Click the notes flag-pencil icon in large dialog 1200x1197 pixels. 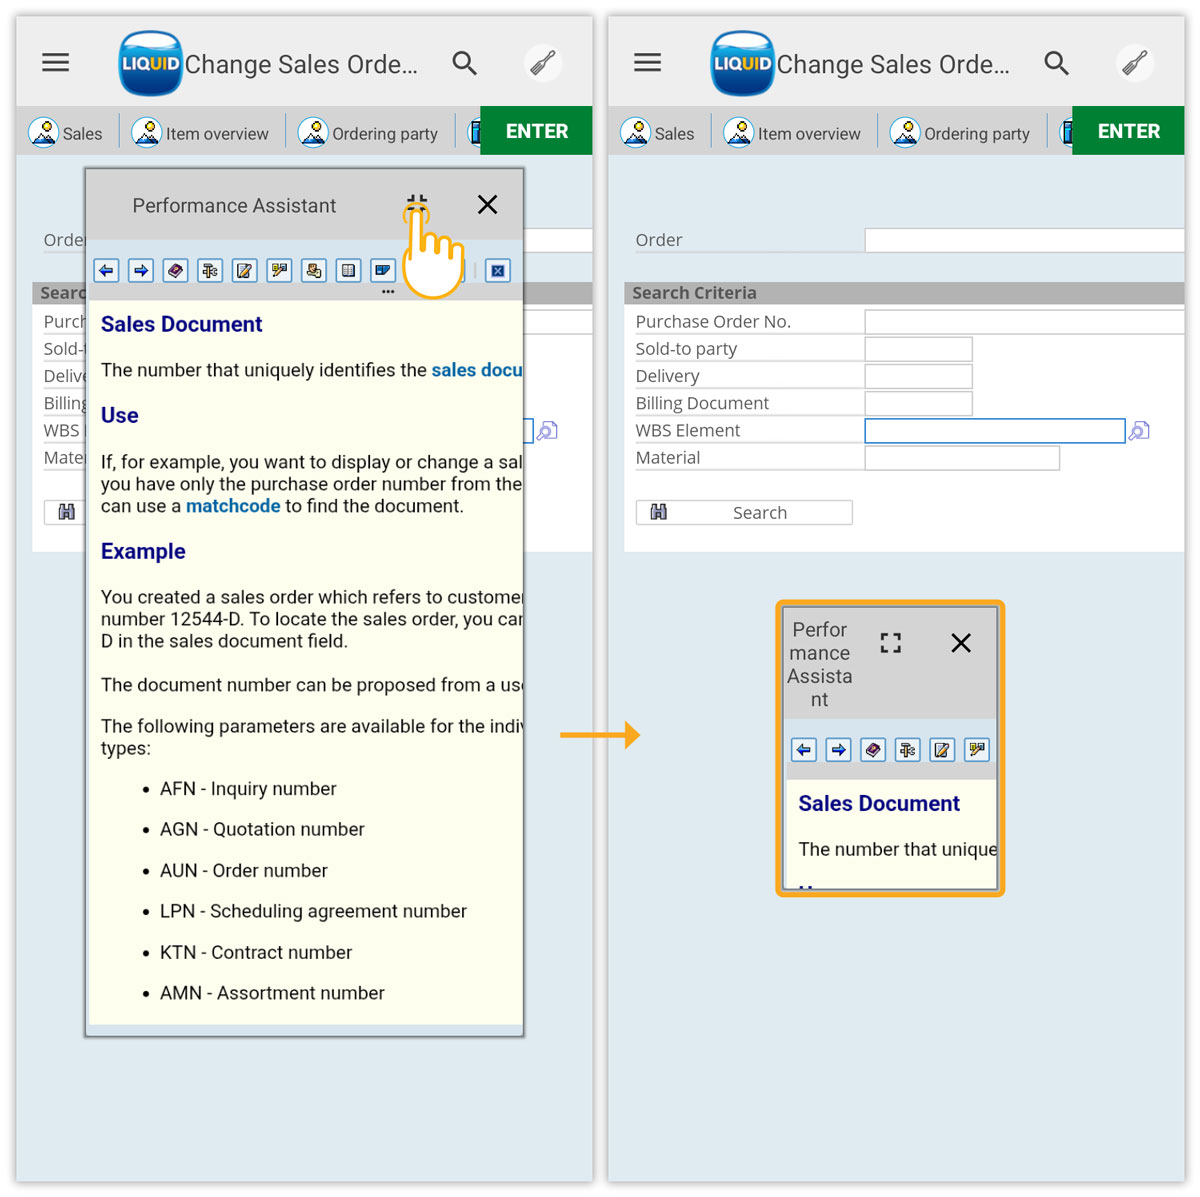point(279,270)
